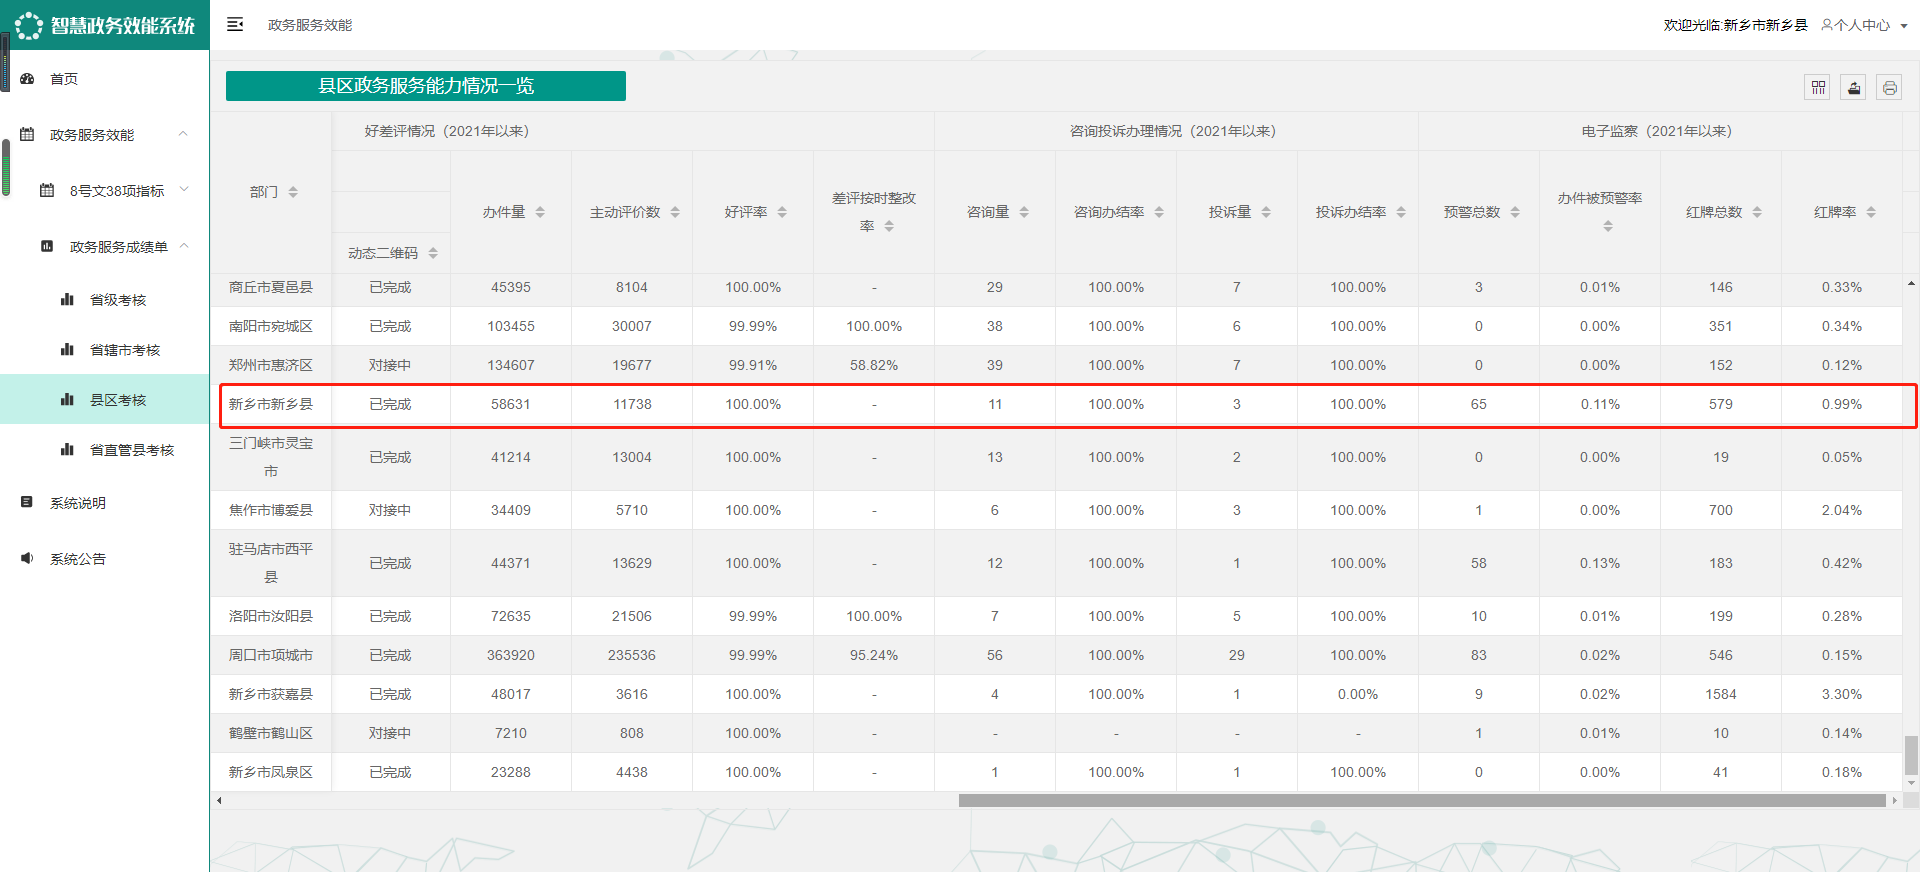Viewport: 1920px width, 872px height.
Task: Select 省直管县考核 in the sidebar
Action: [x=131, y=450]
